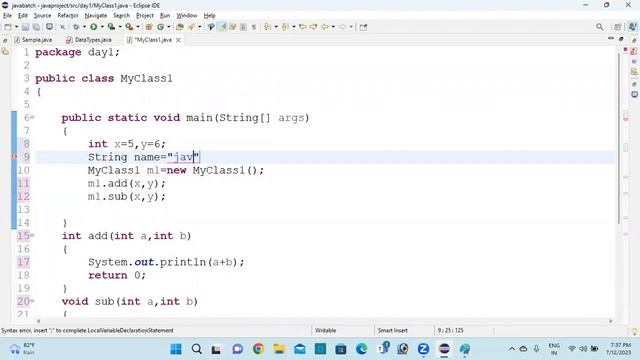Click the tip lightbulb in status bar
The width and height of the screenshot is (640, 360).
(634, 331)
